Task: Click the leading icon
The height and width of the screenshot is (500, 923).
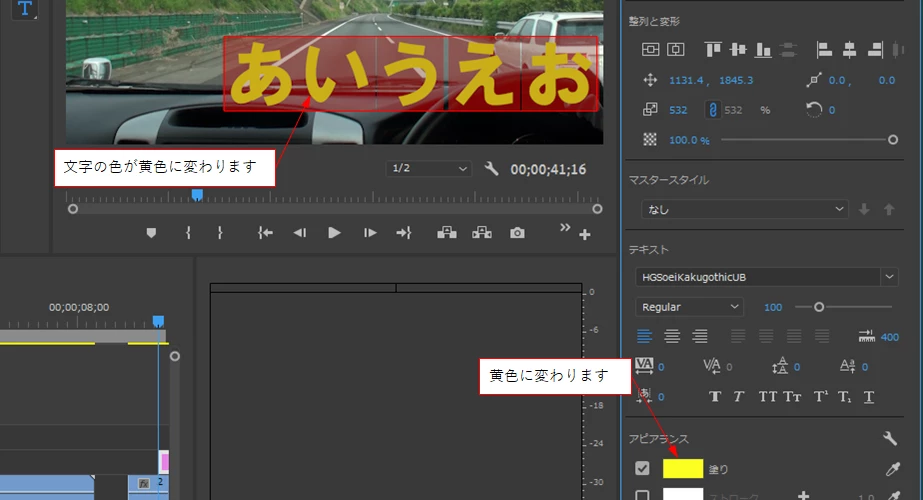Action: click(780, 366)
